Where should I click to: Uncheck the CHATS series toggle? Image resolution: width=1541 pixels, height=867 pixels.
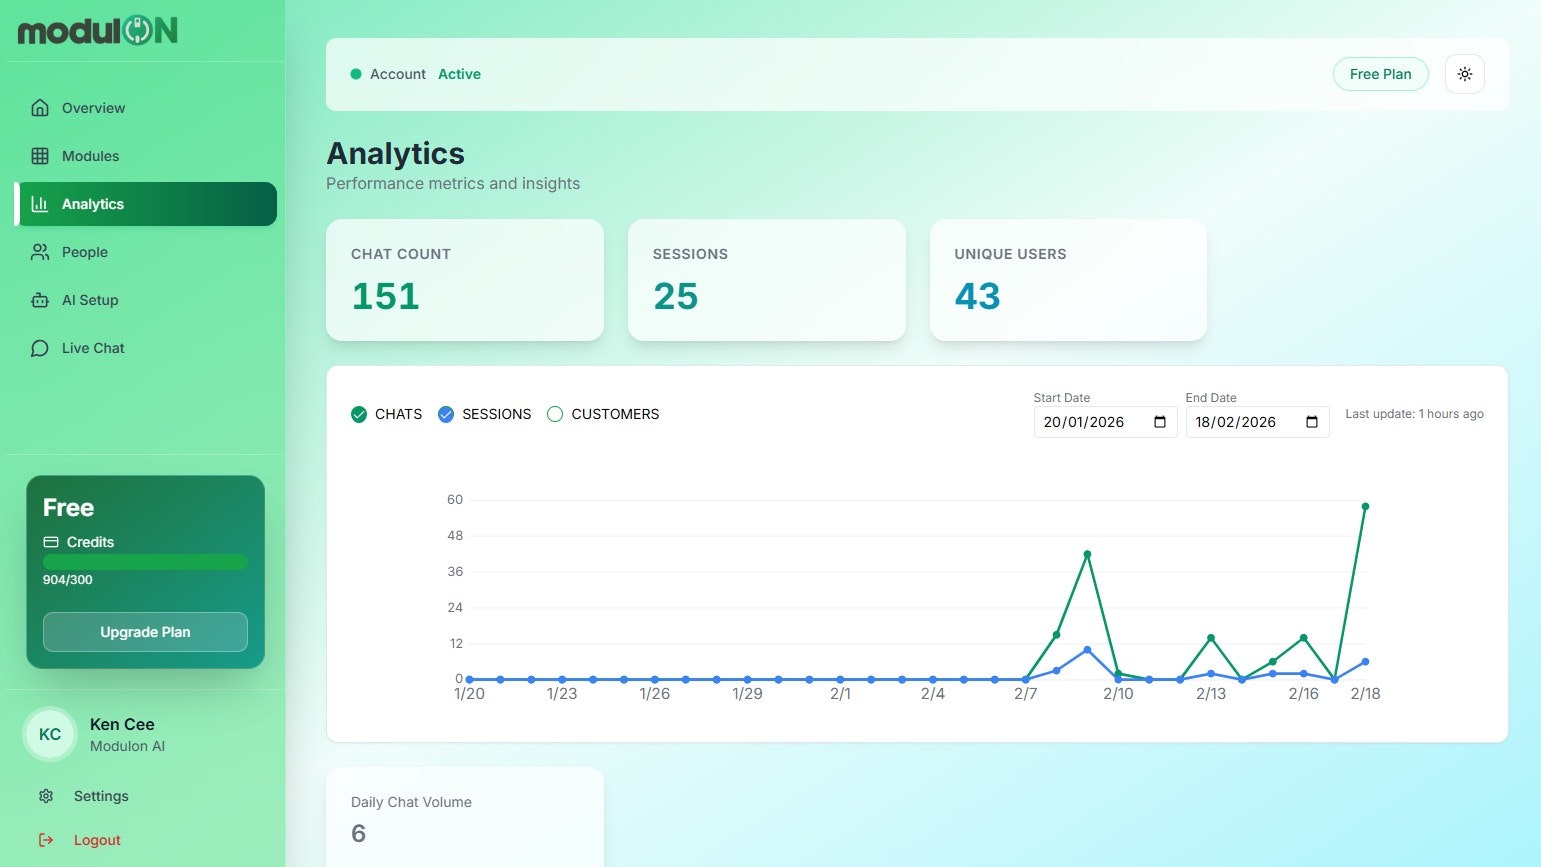(359, 414)
